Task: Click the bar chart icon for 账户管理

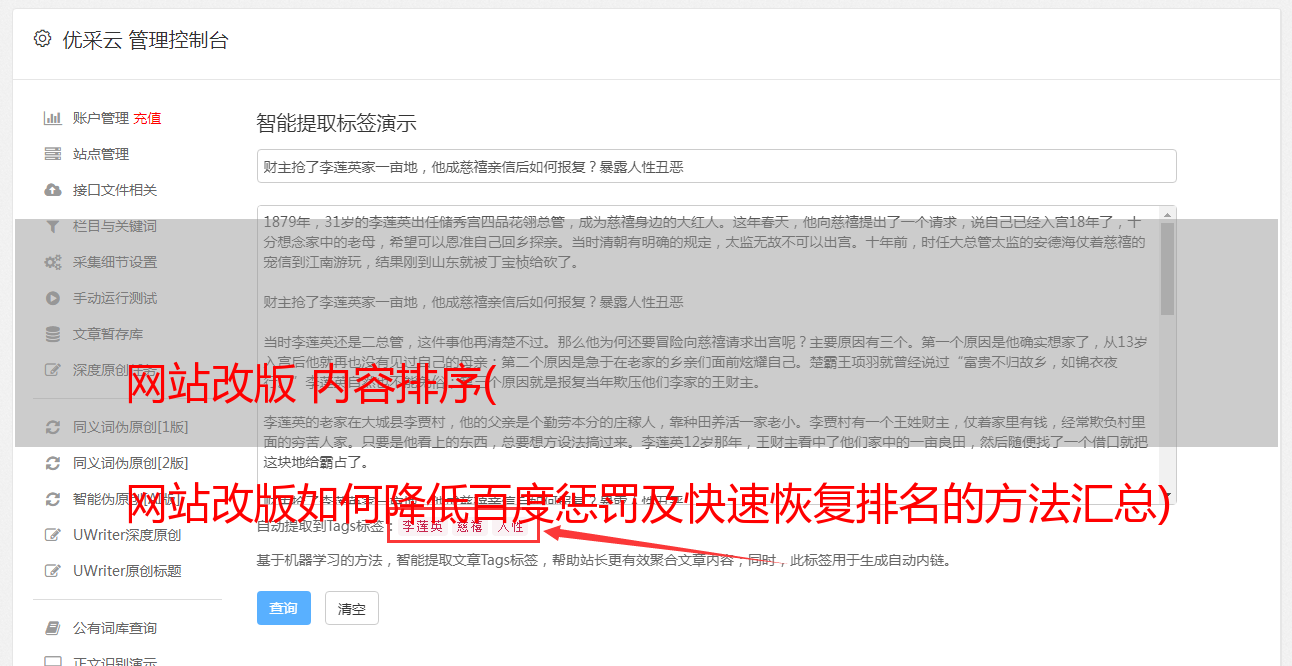Action: pos(53,118)
